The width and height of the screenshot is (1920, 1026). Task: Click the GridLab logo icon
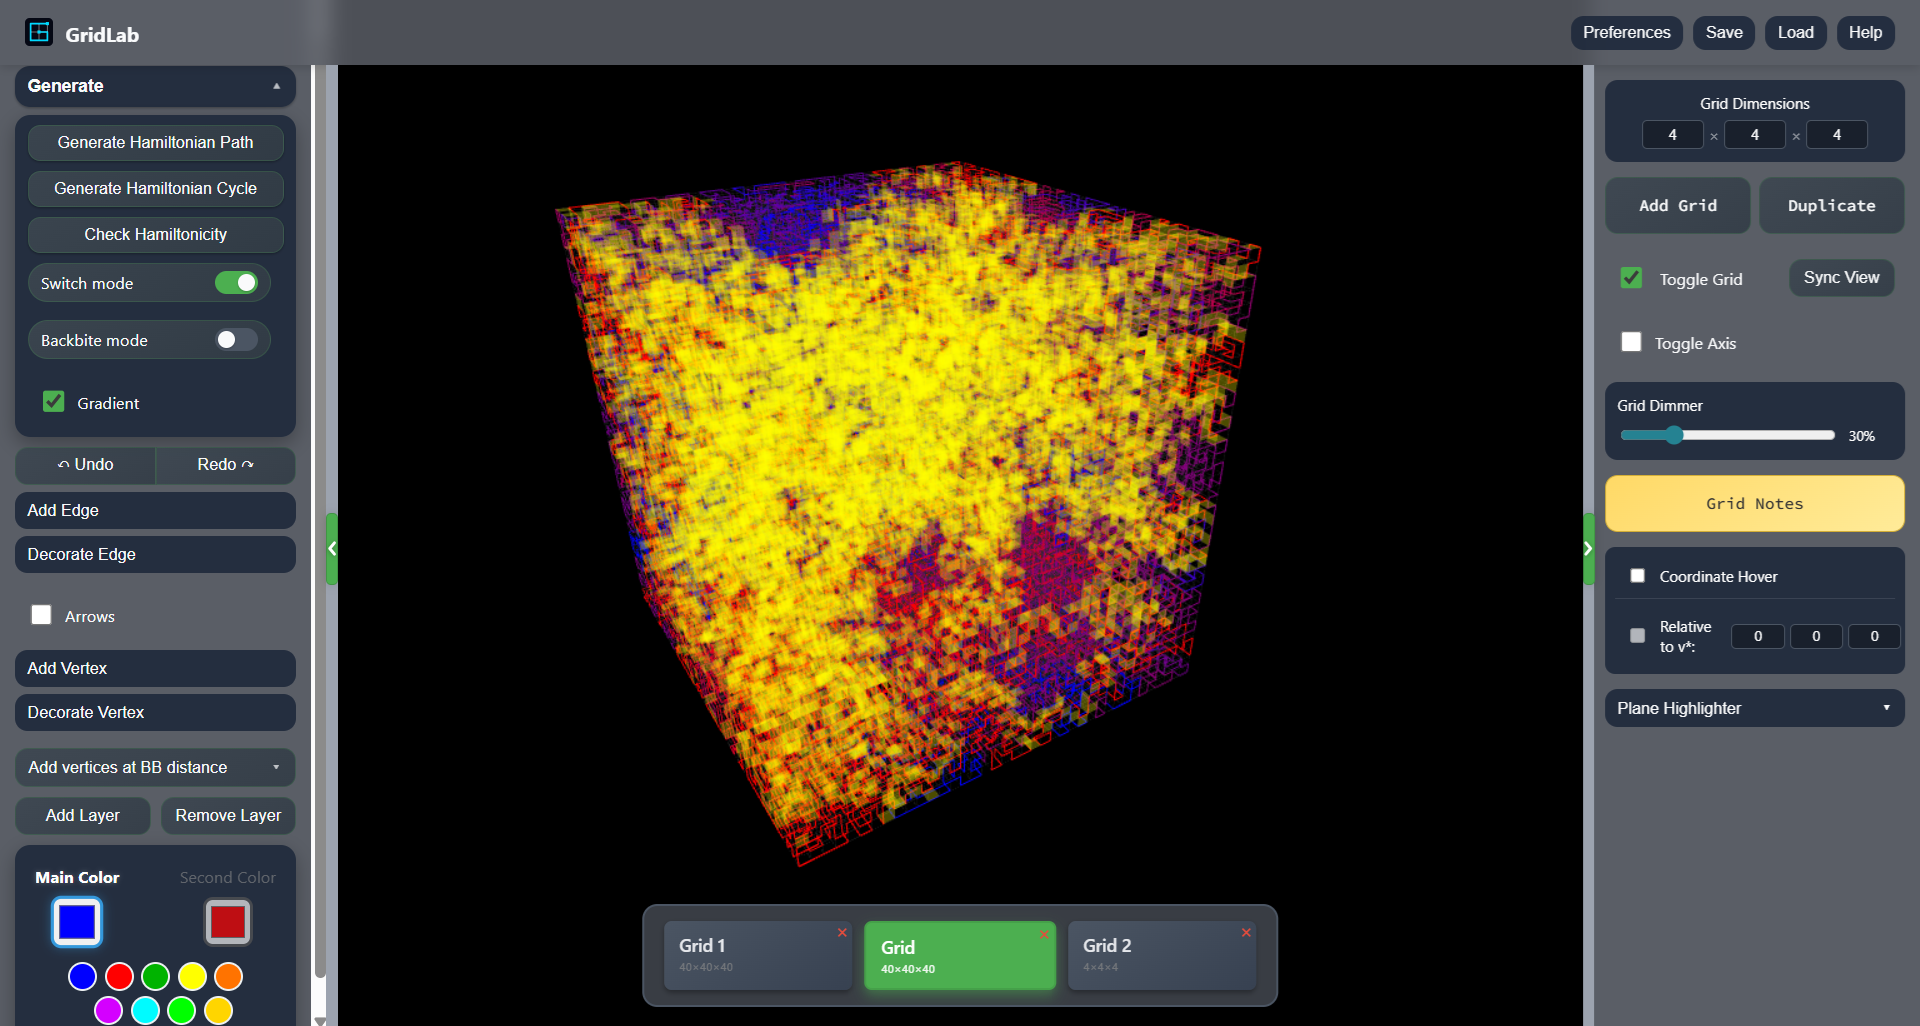(x=38, y=32)
